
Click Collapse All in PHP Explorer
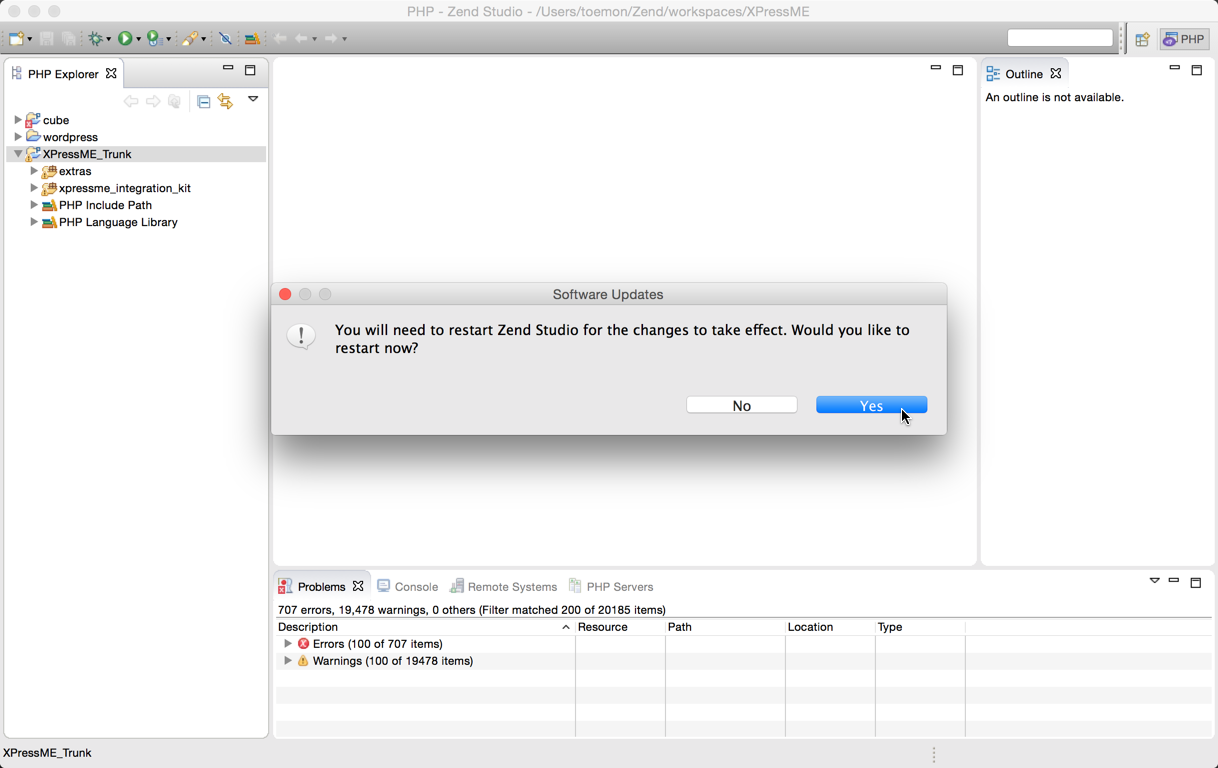click(x=203, y=101)
